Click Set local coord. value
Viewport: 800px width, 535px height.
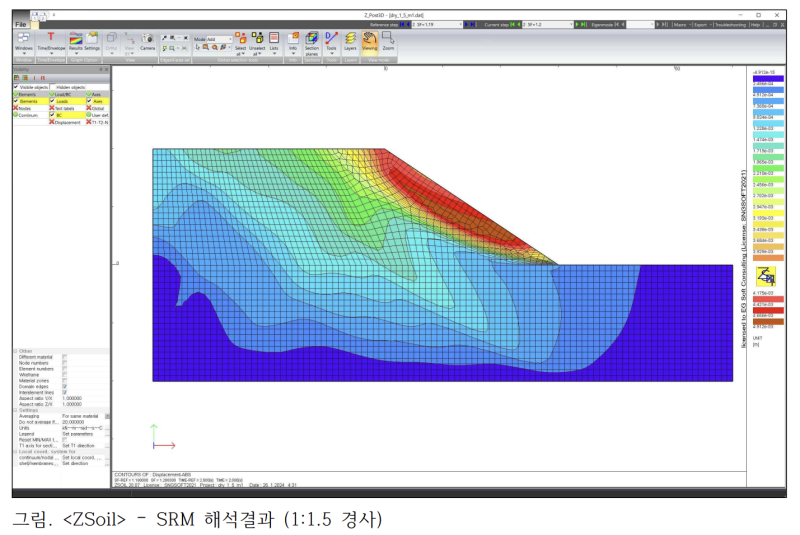(82, 457)
